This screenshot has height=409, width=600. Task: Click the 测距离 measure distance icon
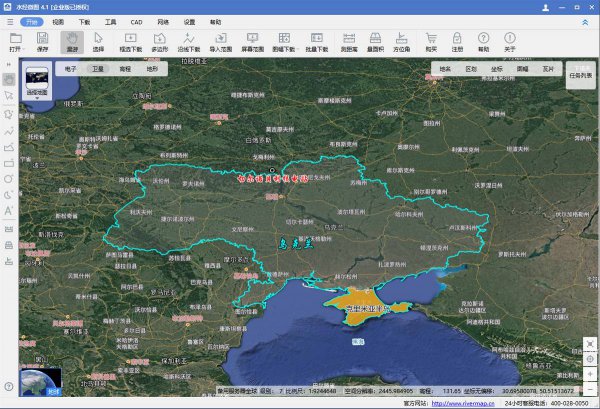(350, 40)
